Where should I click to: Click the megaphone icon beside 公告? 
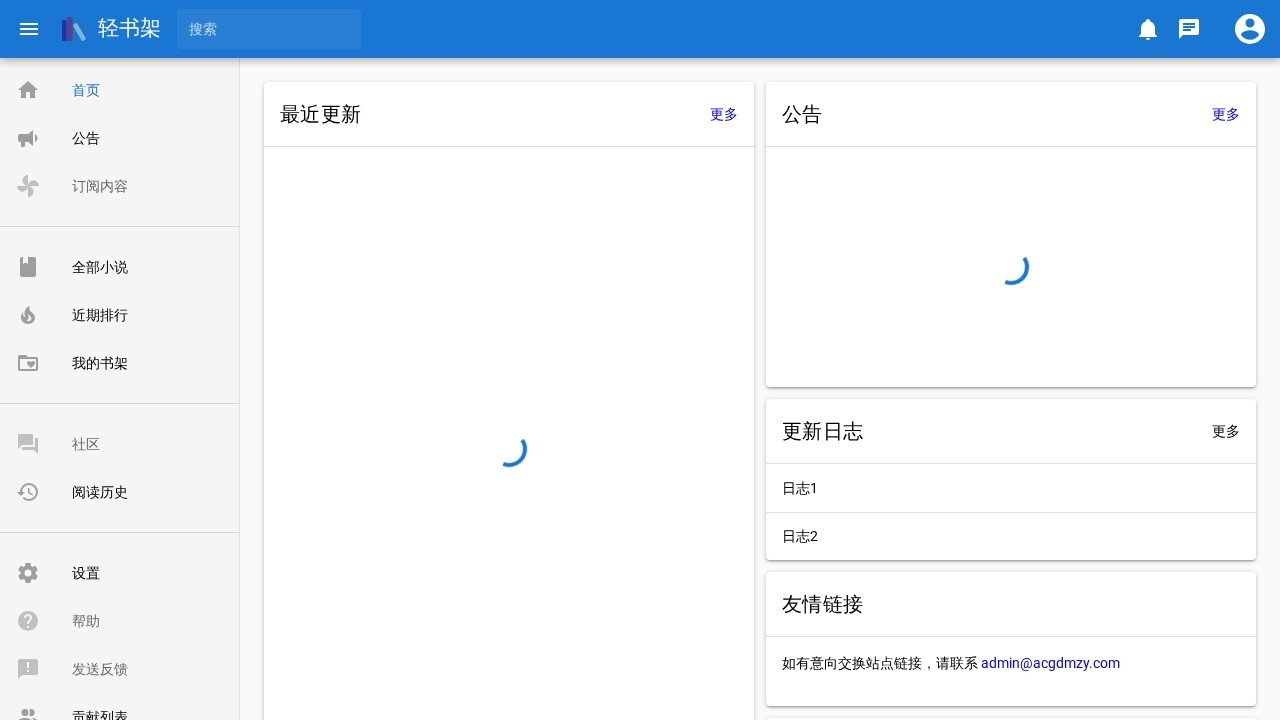pos(28,138)
